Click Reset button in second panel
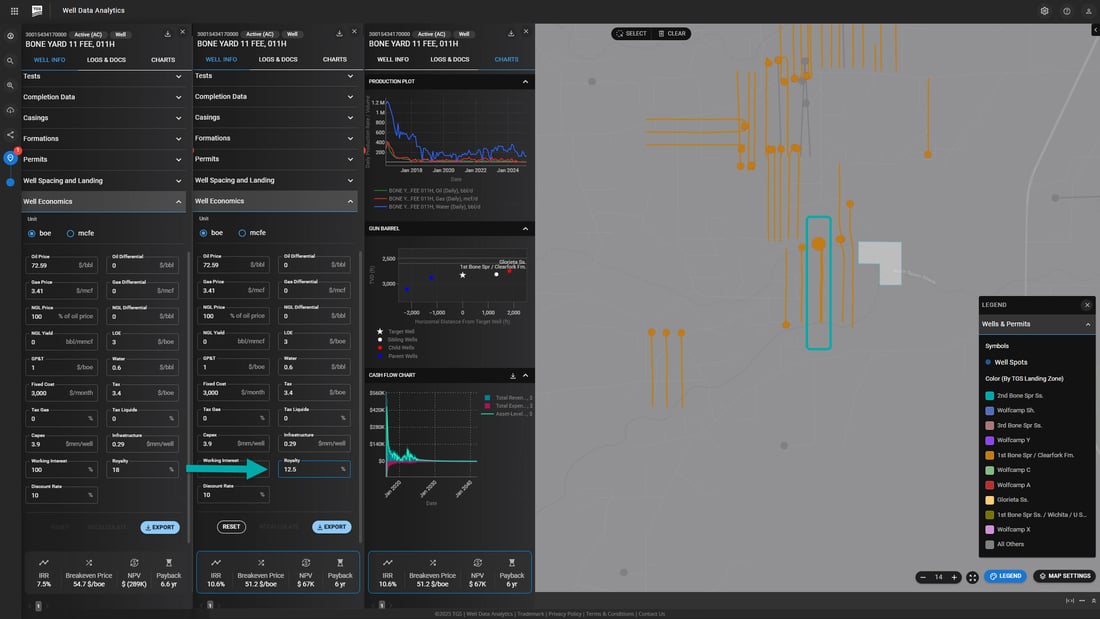This screenshot has width=1100, height=619. [232, 526]
